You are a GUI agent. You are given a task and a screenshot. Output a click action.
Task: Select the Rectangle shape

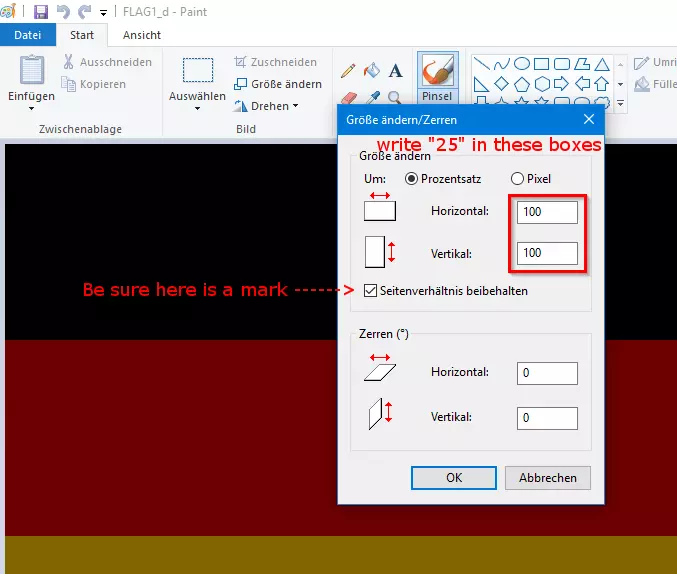[x=541, y=64]
